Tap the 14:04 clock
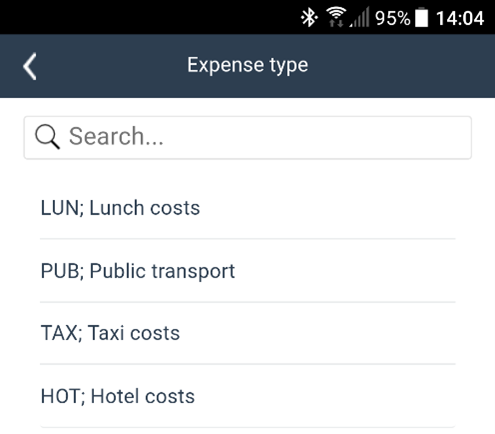The width and height of the screenshot is (495, 434). tap(460, 18)
